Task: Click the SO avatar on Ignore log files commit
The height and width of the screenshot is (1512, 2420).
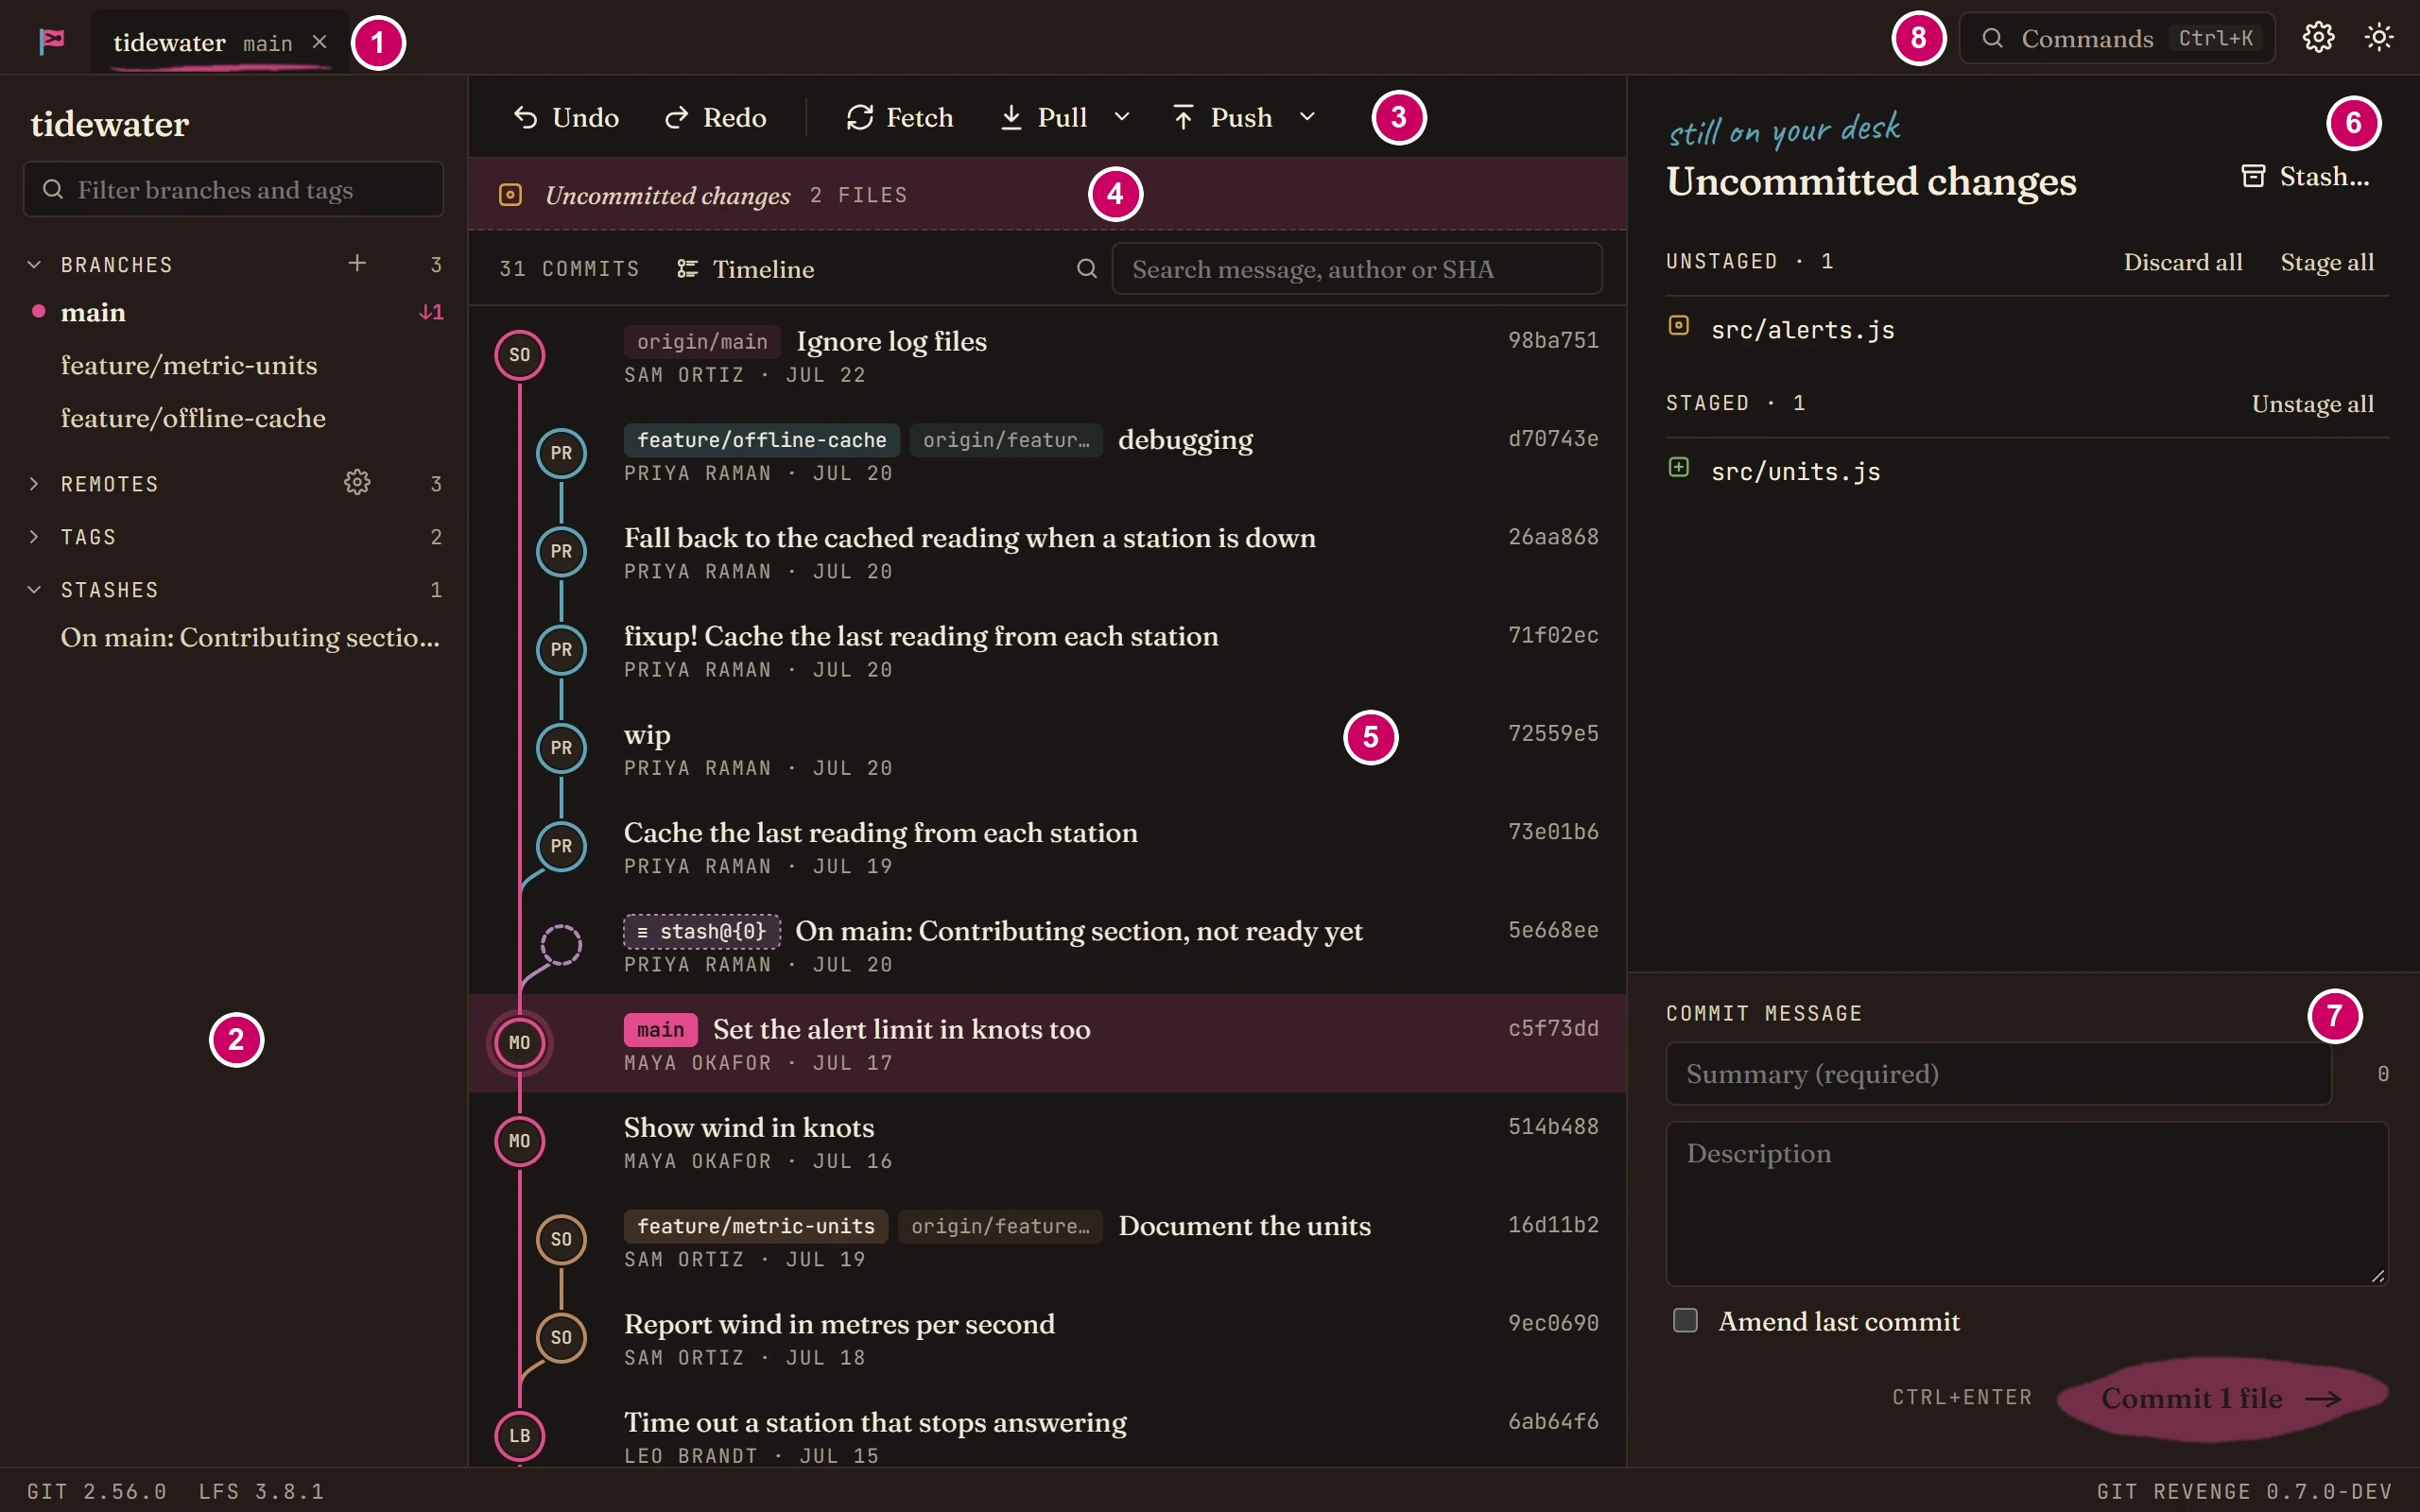Action: pyautogui.click(x=520, y=355)
